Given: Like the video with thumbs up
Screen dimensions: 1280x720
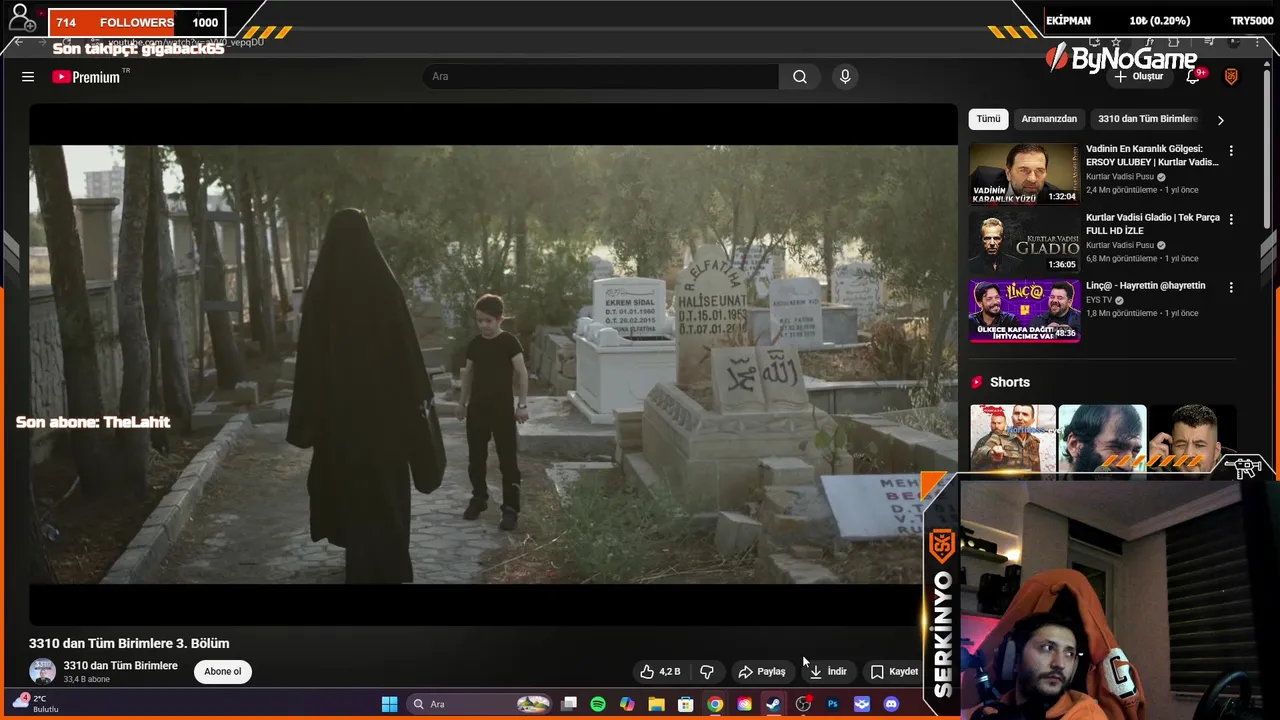Looking at the screenshot, I should [x=660, y=672].
